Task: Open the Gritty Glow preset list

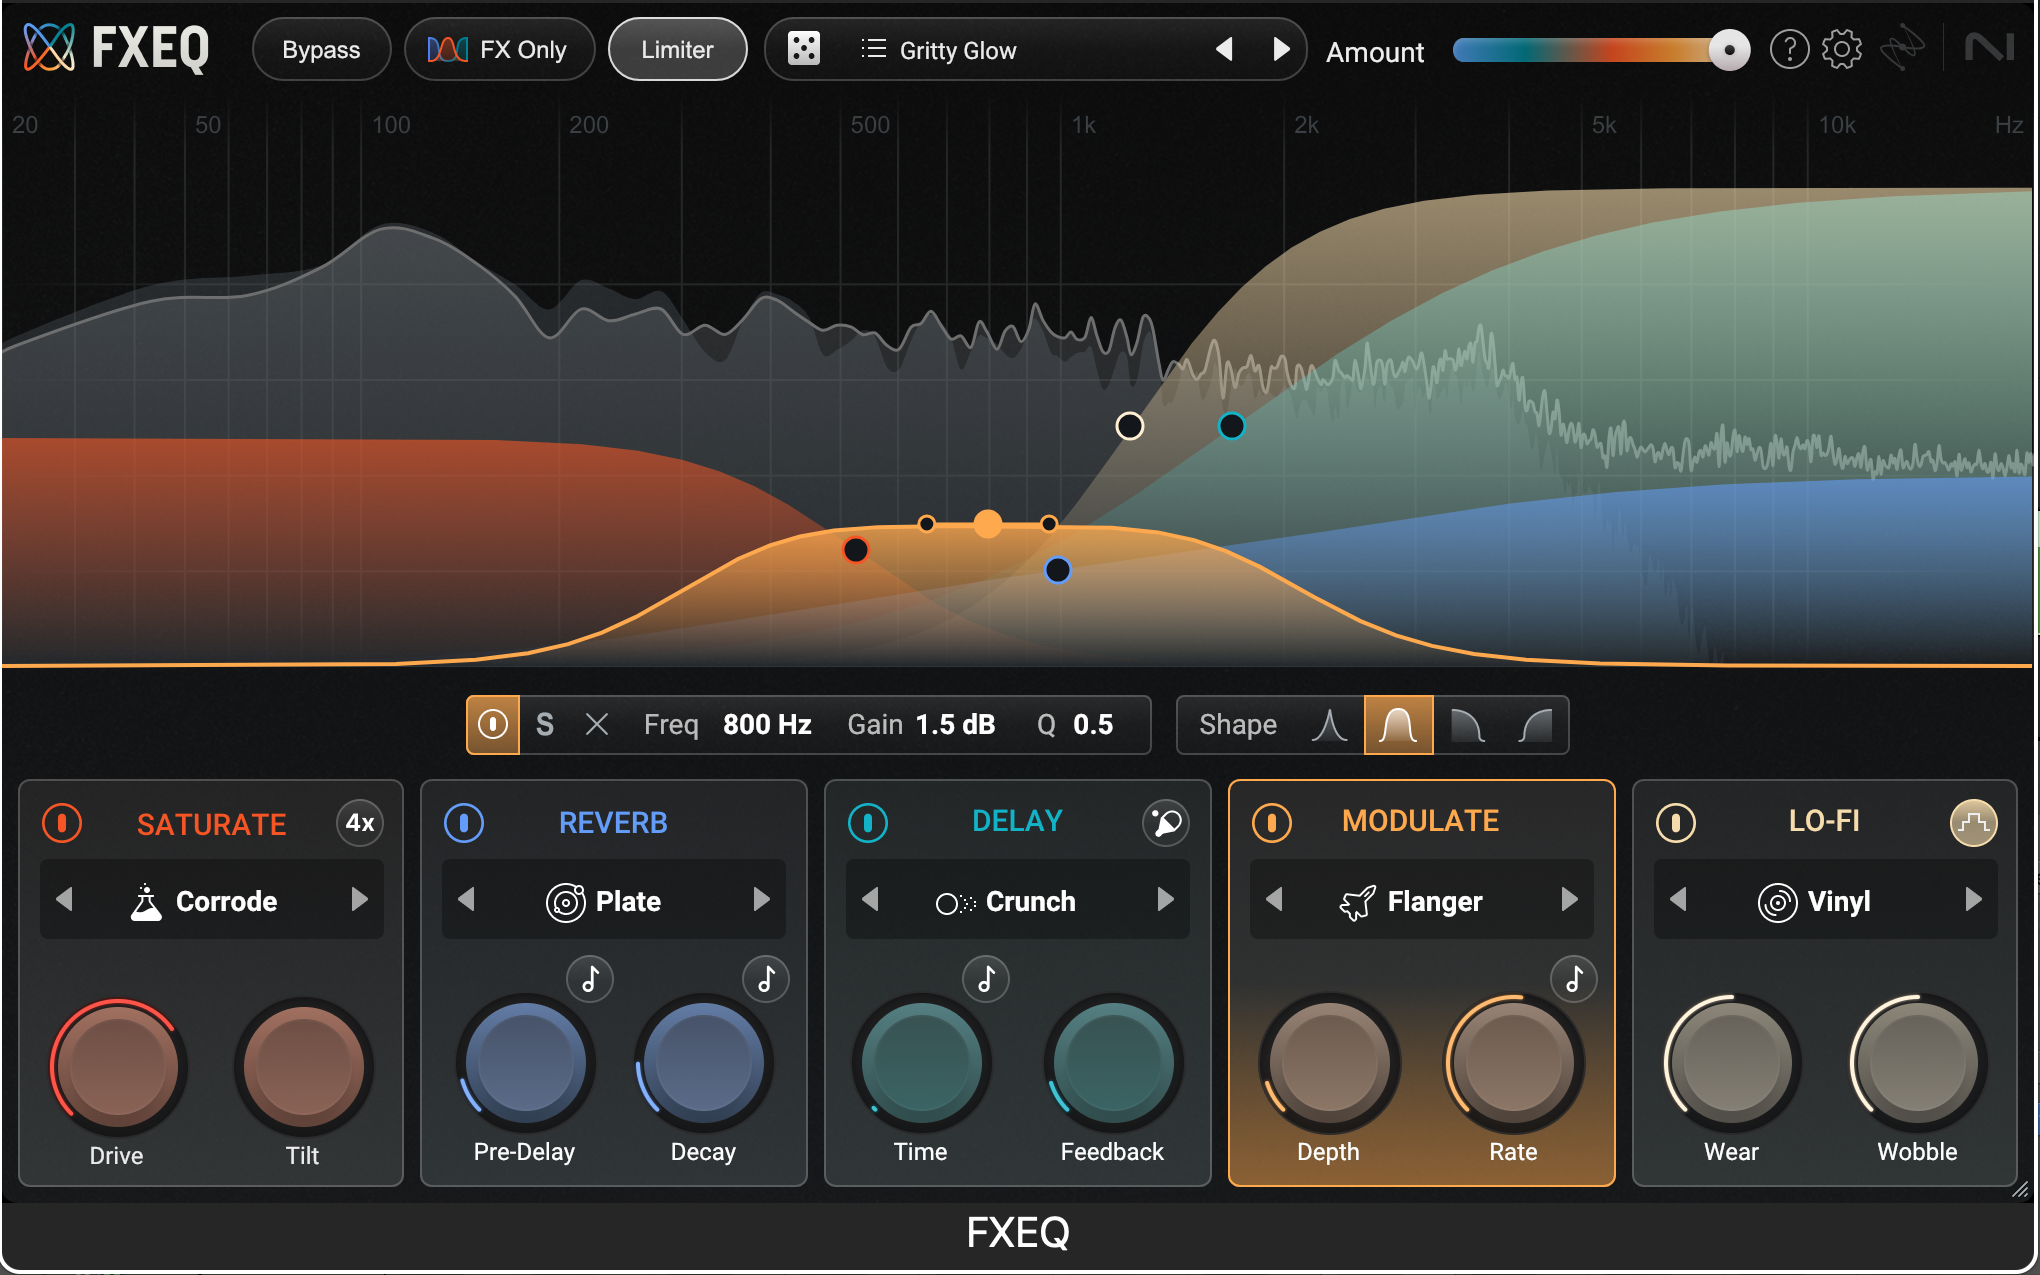Action: pyautogui.click(x=938, y=50)
